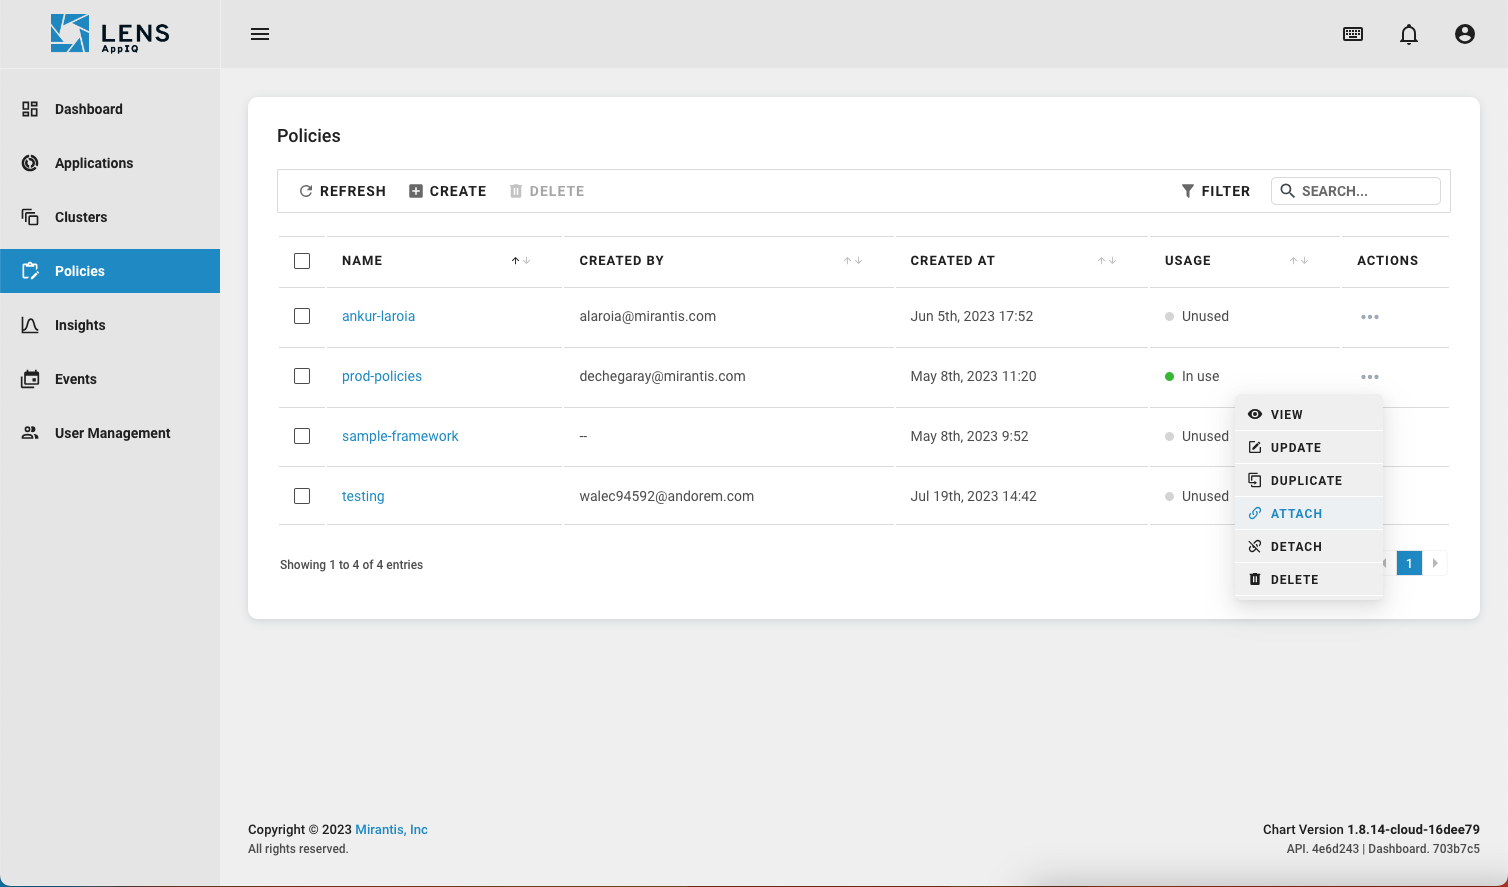Click the Filter funnel icon

tap(1188, 191)
